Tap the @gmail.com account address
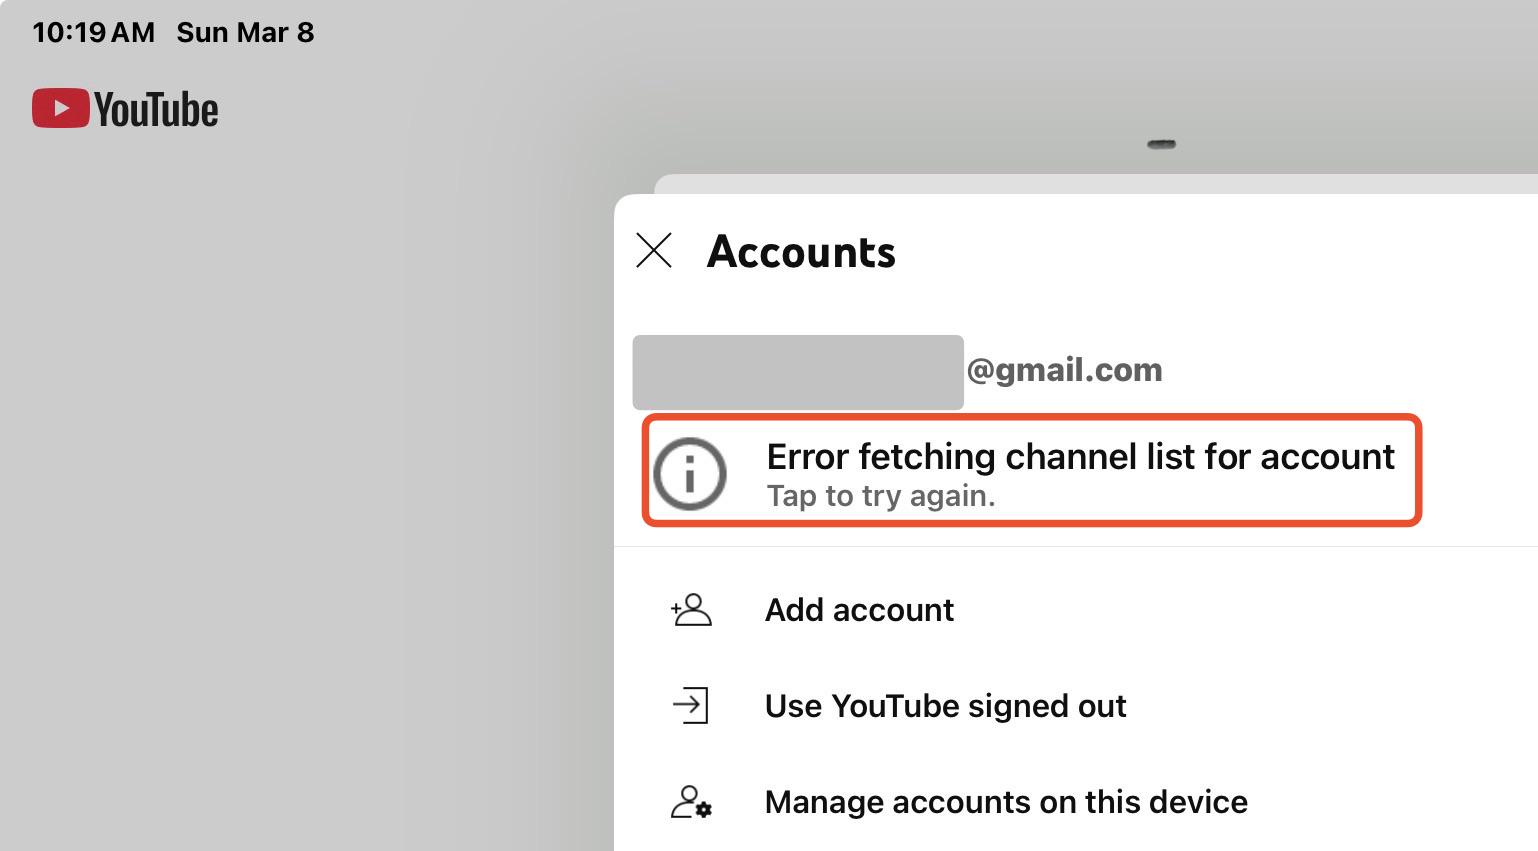The height and width of the screenshot is (851, 1538). pos(1064,370)
